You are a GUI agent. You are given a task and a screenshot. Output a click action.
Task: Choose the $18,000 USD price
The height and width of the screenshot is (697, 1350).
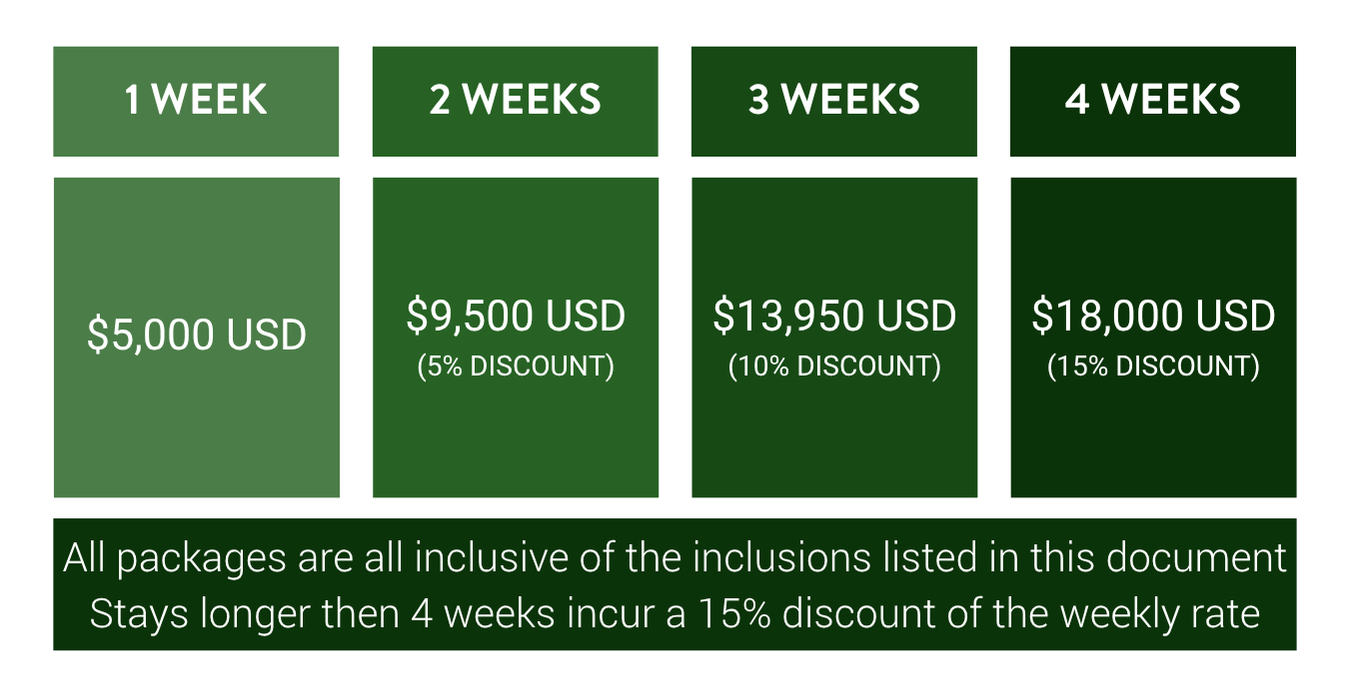pyautogui.click(x=1153, y=316)
